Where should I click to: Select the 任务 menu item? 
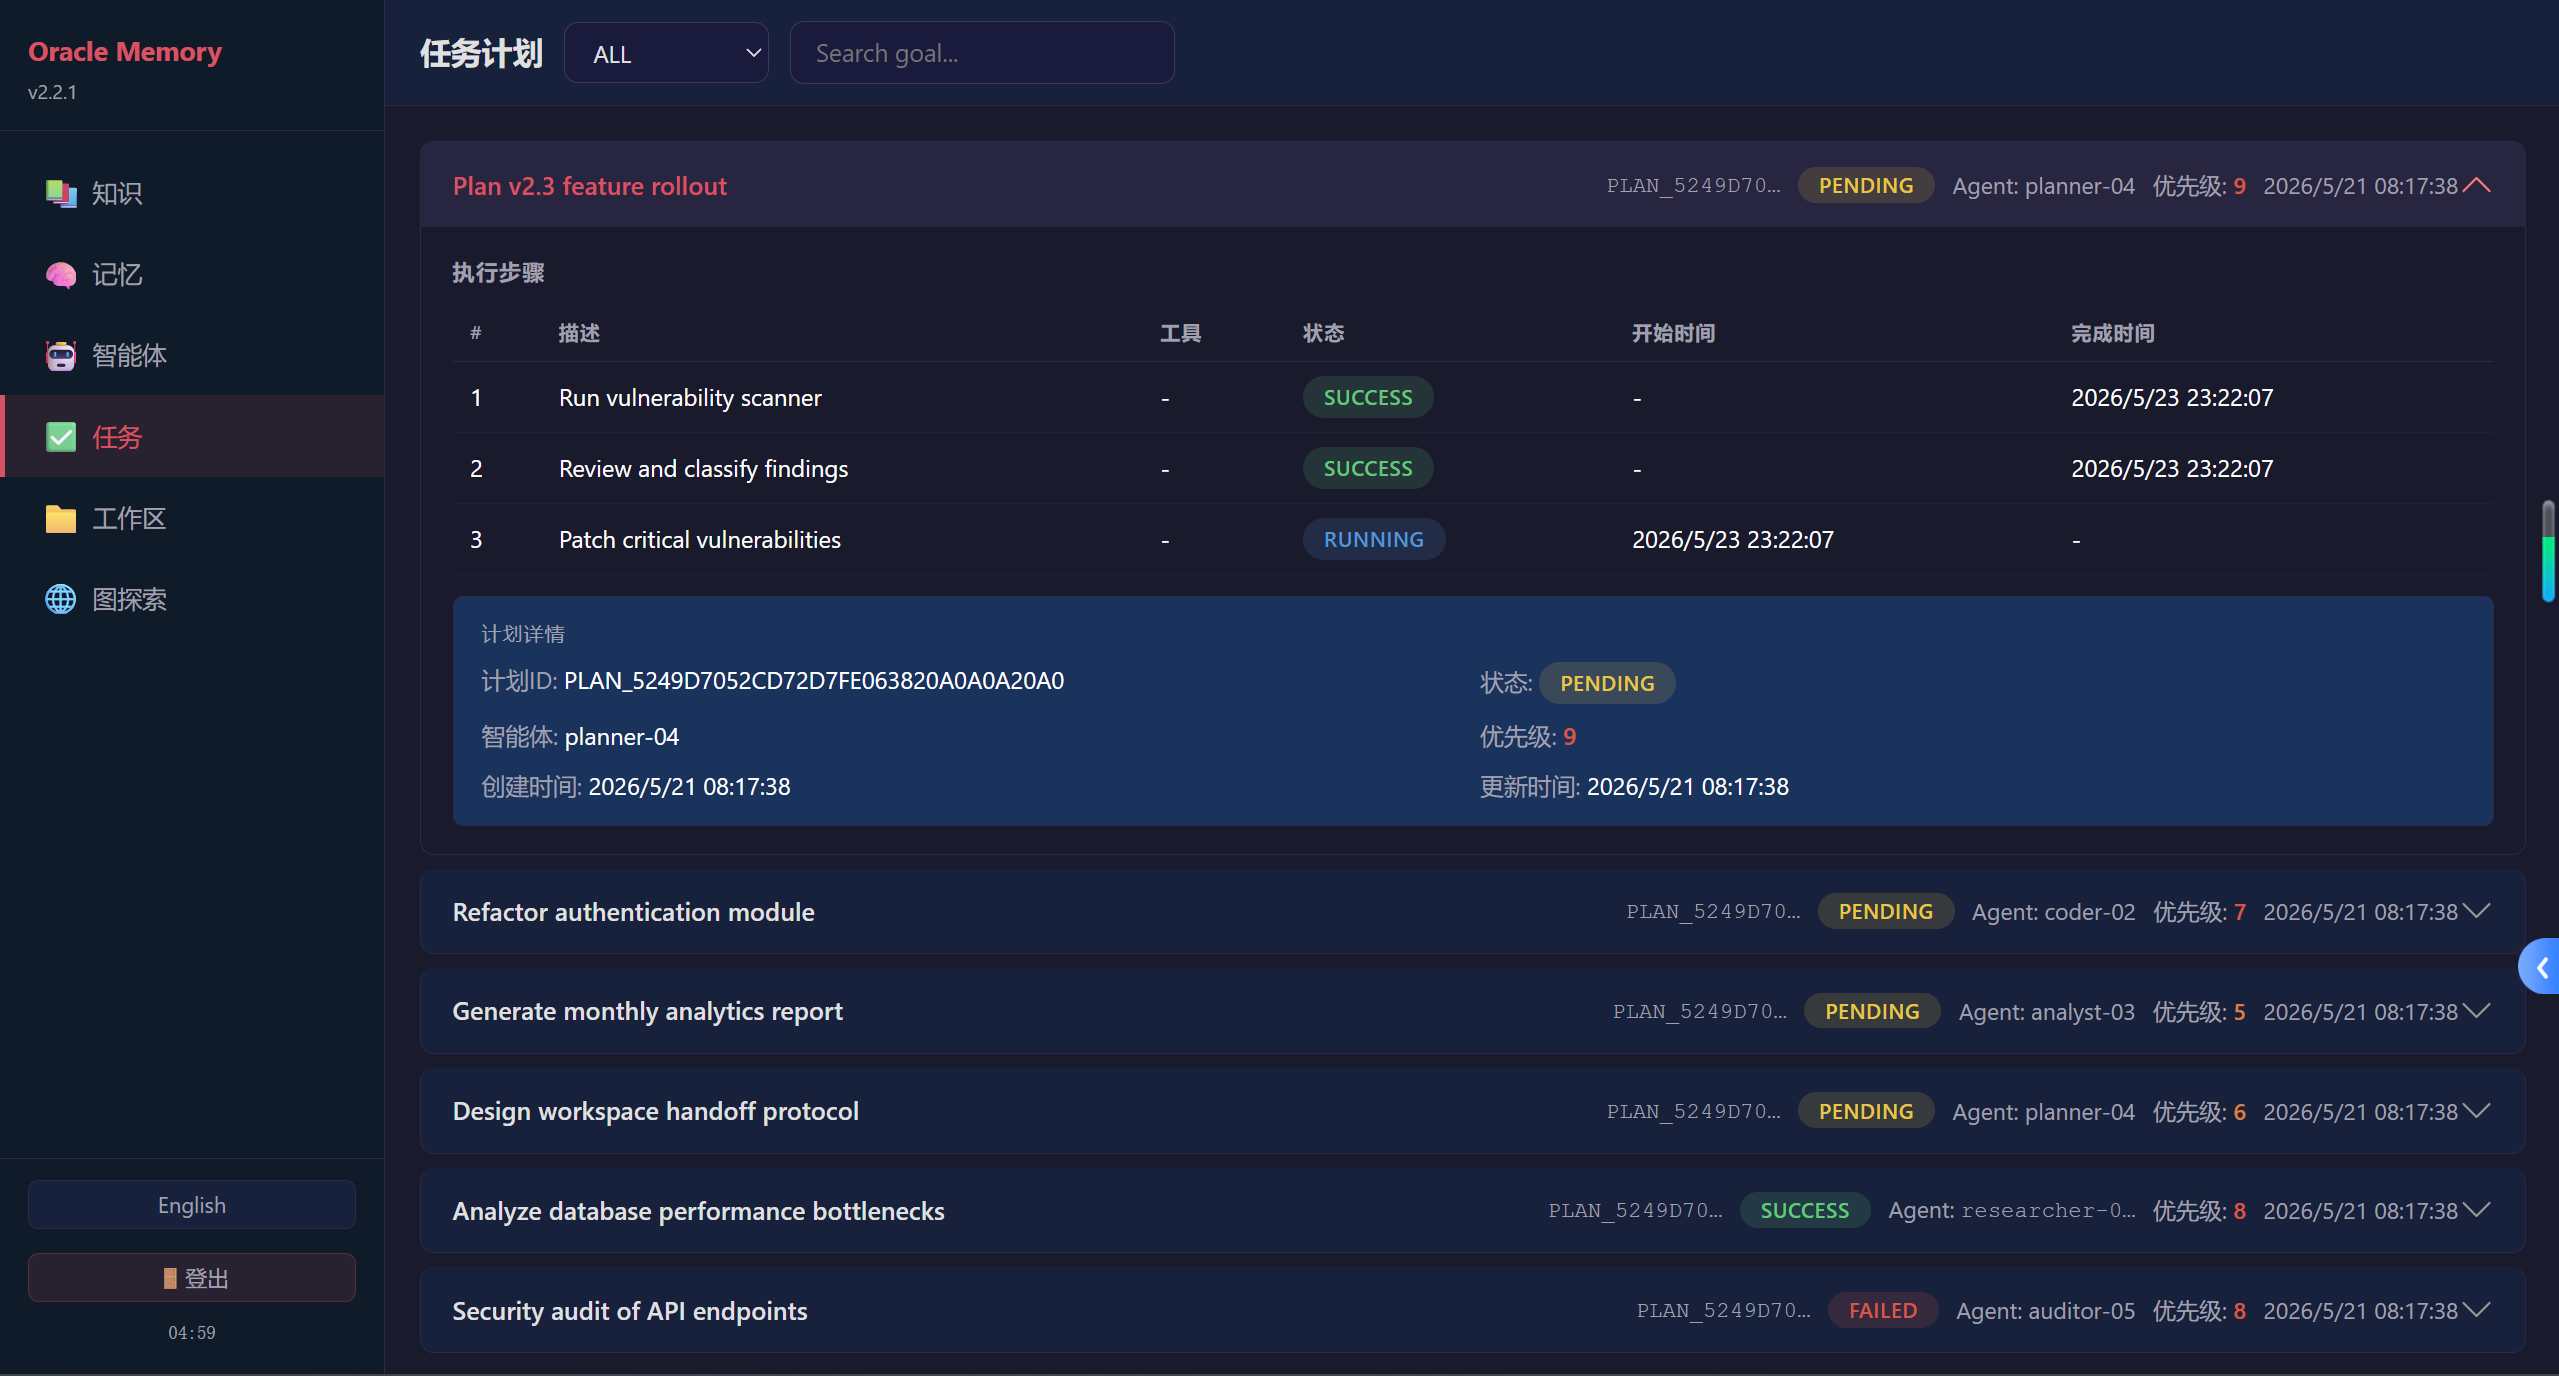(x=192, y=437)
